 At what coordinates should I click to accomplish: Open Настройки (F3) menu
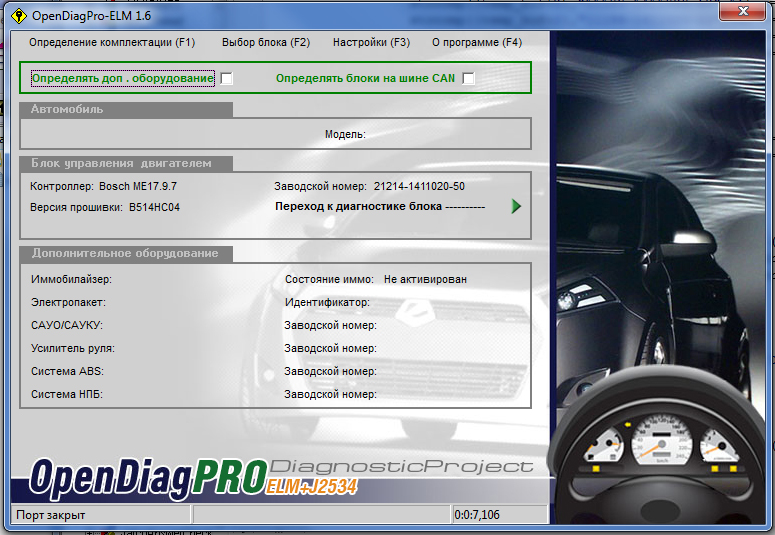371,43
